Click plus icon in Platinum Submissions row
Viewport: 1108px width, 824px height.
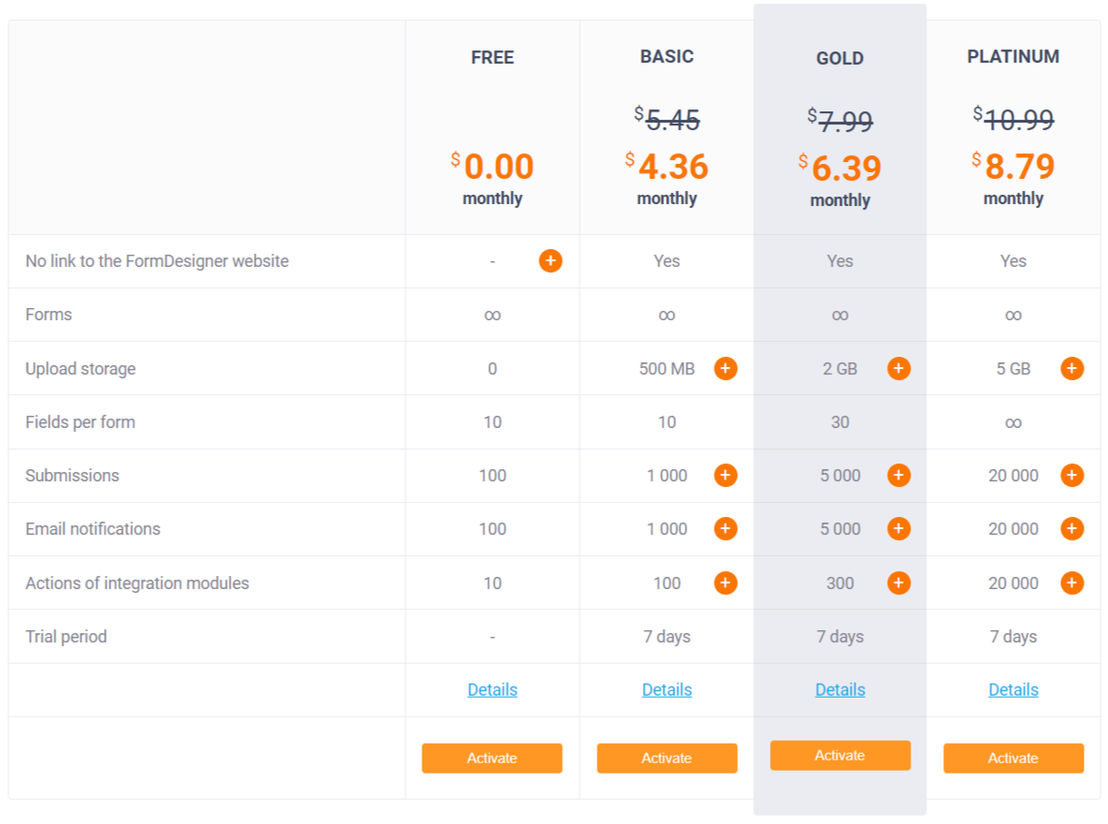coord(1071,475)
